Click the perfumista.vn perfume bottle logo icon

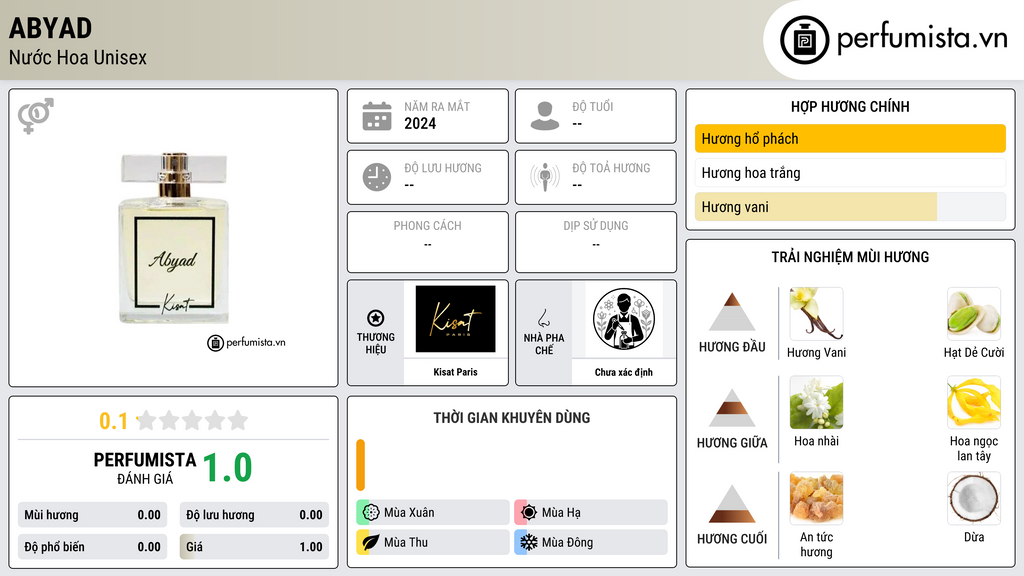coord(804,40)
